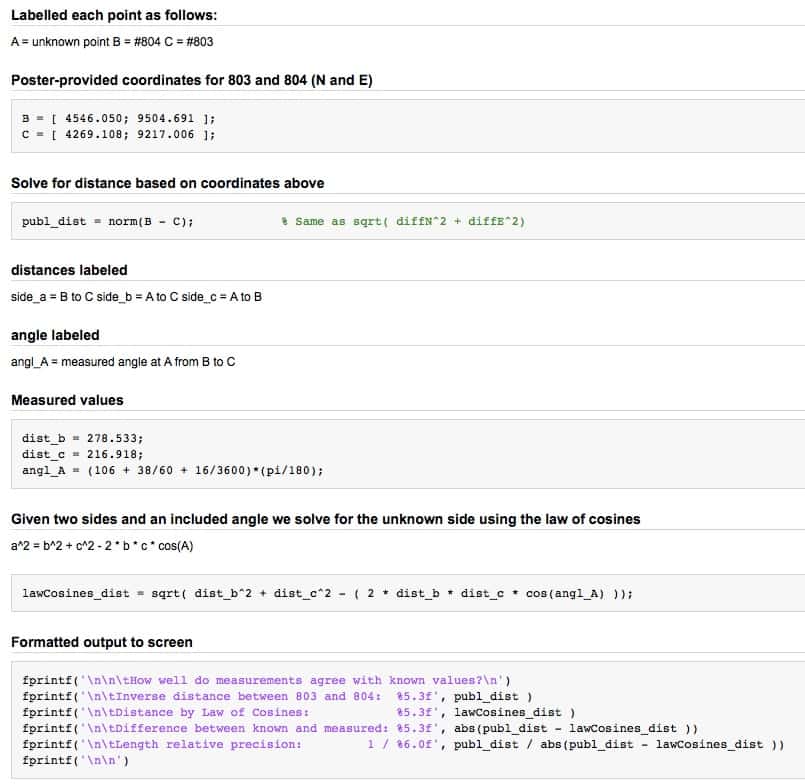Click the heading 'angle labeled'
The image size is (805, 784).
(55, 335)
